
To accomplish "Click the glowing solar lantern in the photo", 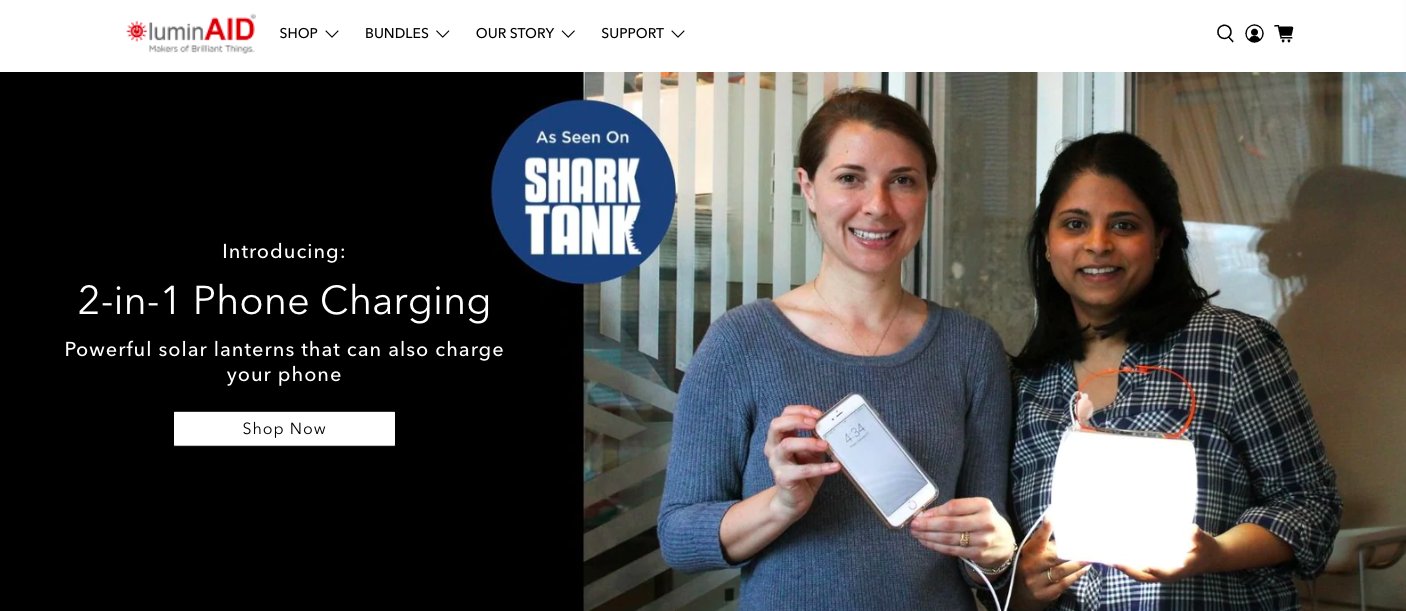I will coord(1123,496).
